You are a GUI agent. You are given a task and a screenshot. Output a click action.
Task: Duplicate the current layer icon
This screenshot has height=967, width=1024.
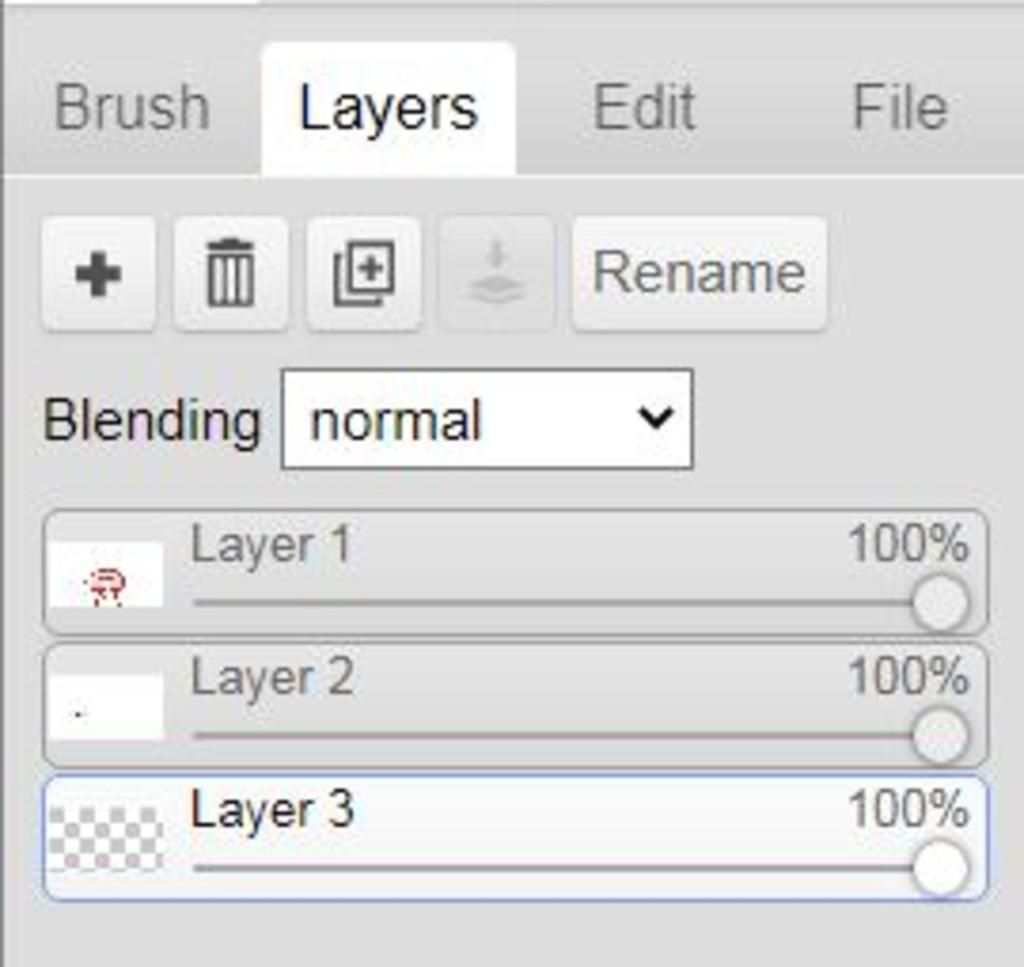[x=364, y=274]
